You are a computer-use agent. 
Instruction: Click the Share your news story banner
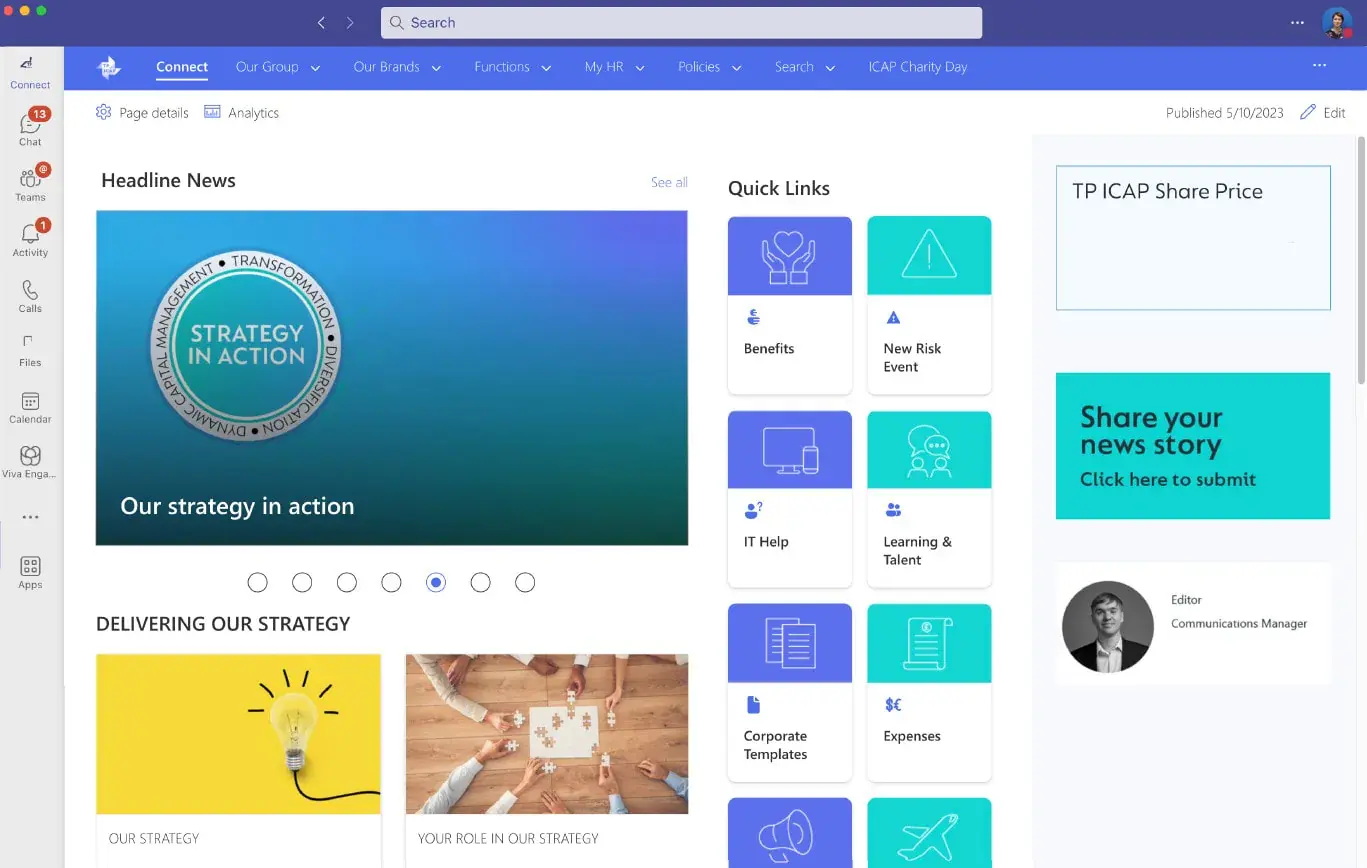click(1192, 446)
